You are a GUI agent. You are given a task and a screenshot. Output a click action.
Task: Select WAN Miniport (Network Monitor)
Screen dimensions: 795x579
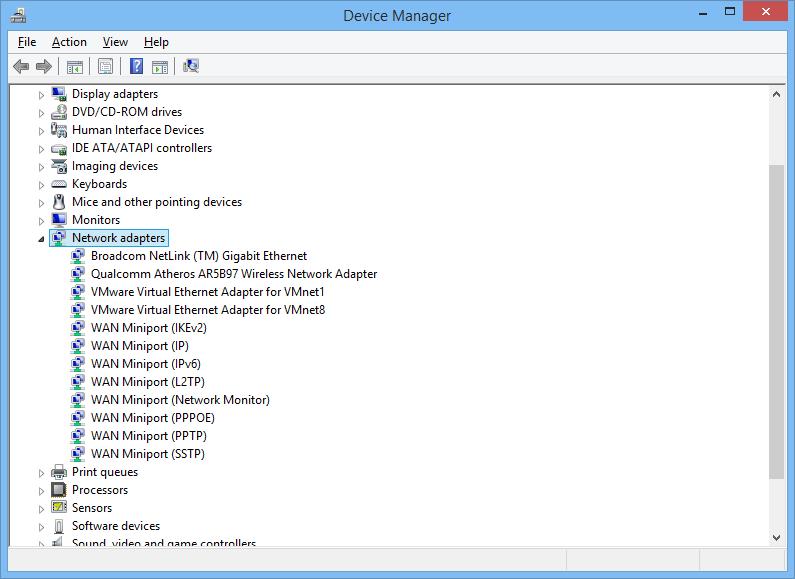(x=180, y=400)
